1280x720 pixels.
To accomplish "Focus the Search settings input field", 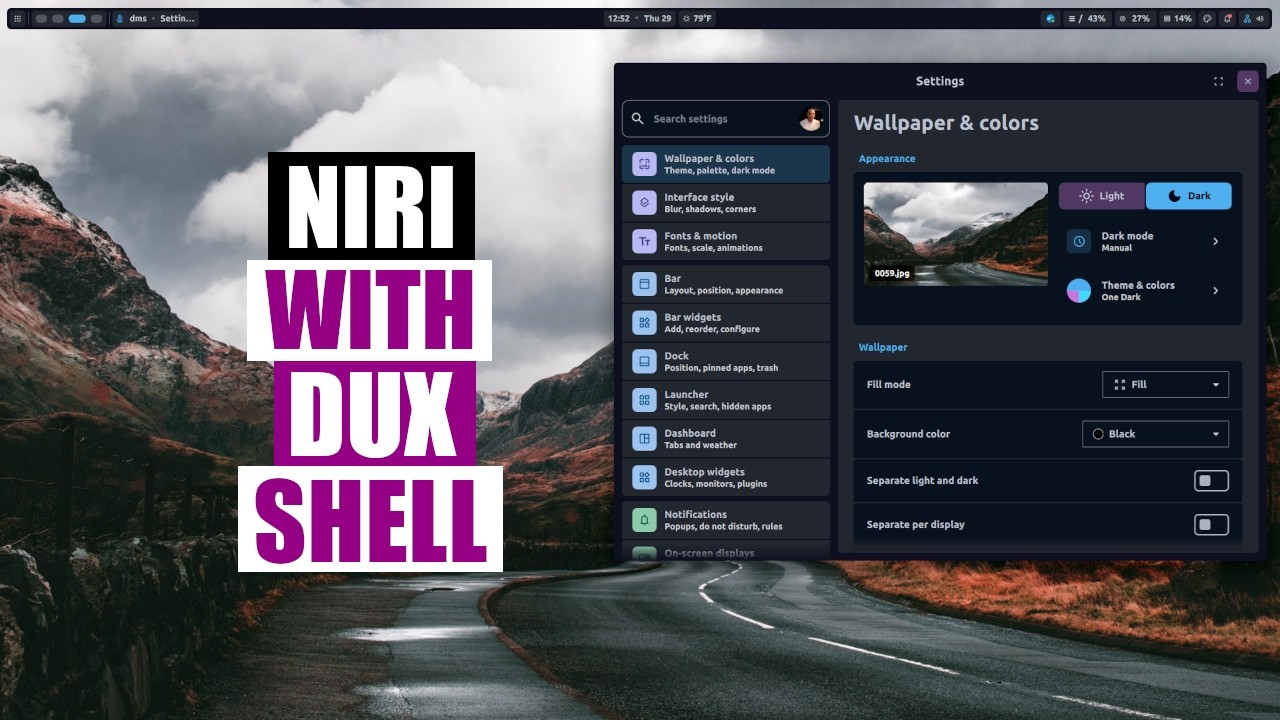I will 726,119.
